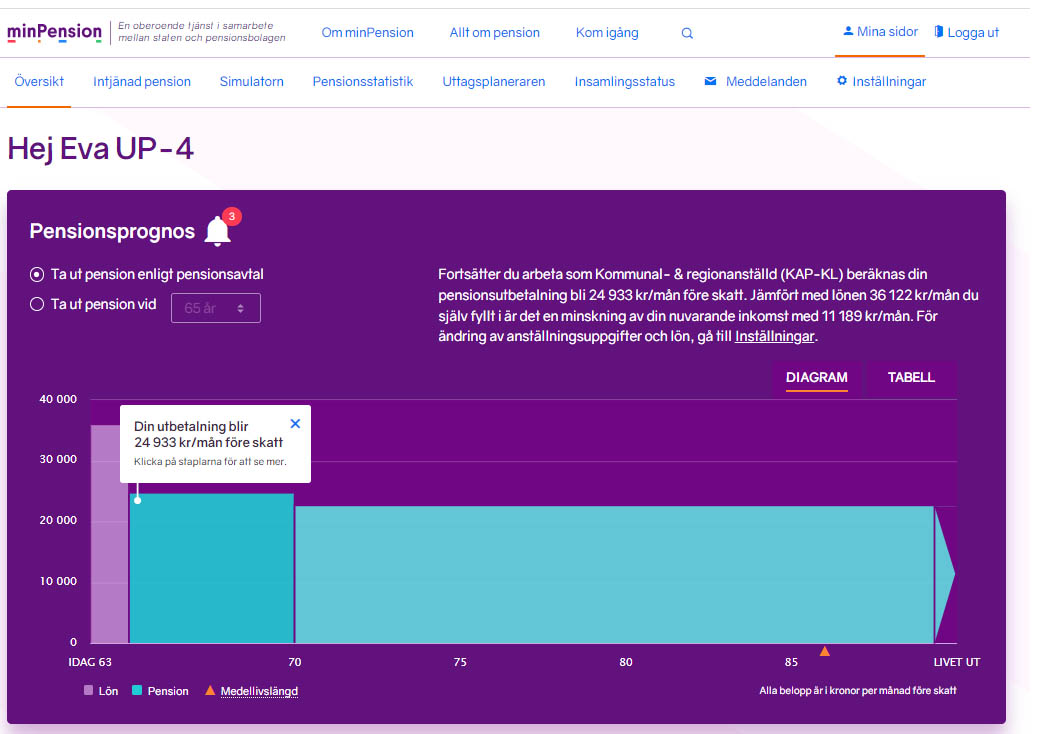The width and height of the screenshot is (1038, 734).
Task: Follow the Inställningar link in the text
Action: (775, 337)
